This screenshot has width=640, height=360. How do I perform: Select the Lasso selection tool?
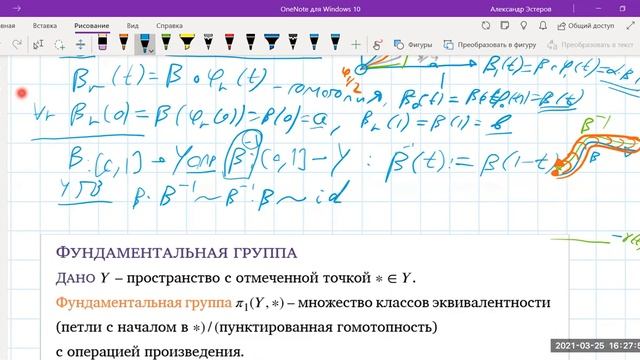(60, 44)
